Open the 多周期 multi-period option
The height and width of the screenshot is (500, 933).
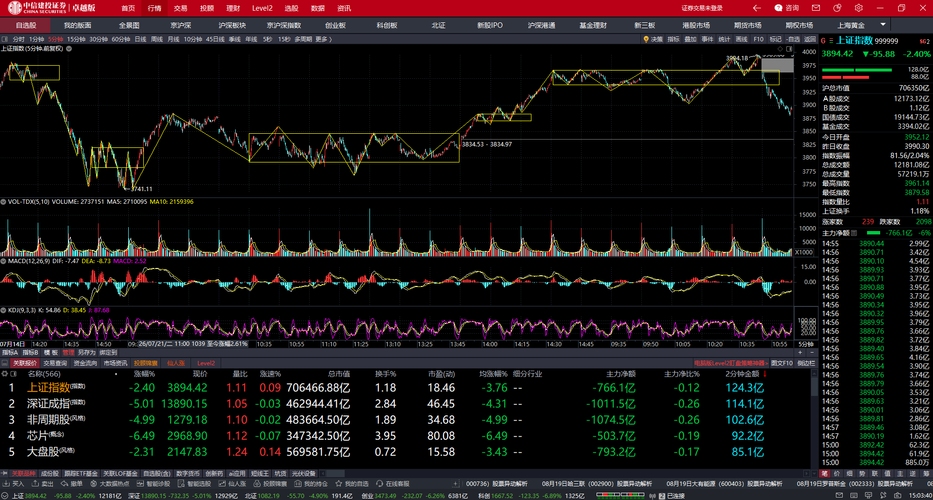(x=303, y=39)
